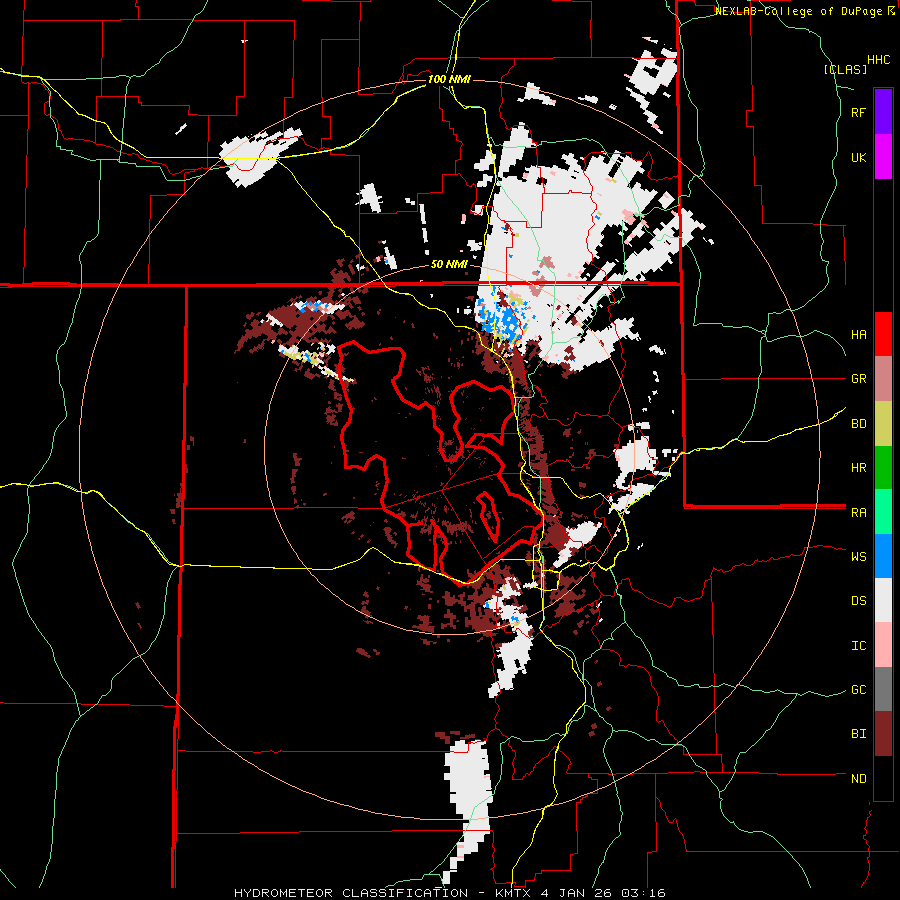Viewport: 900px width, 900px height.
Task: Click the IC pink legend swatch
Action: coord(883,645)
